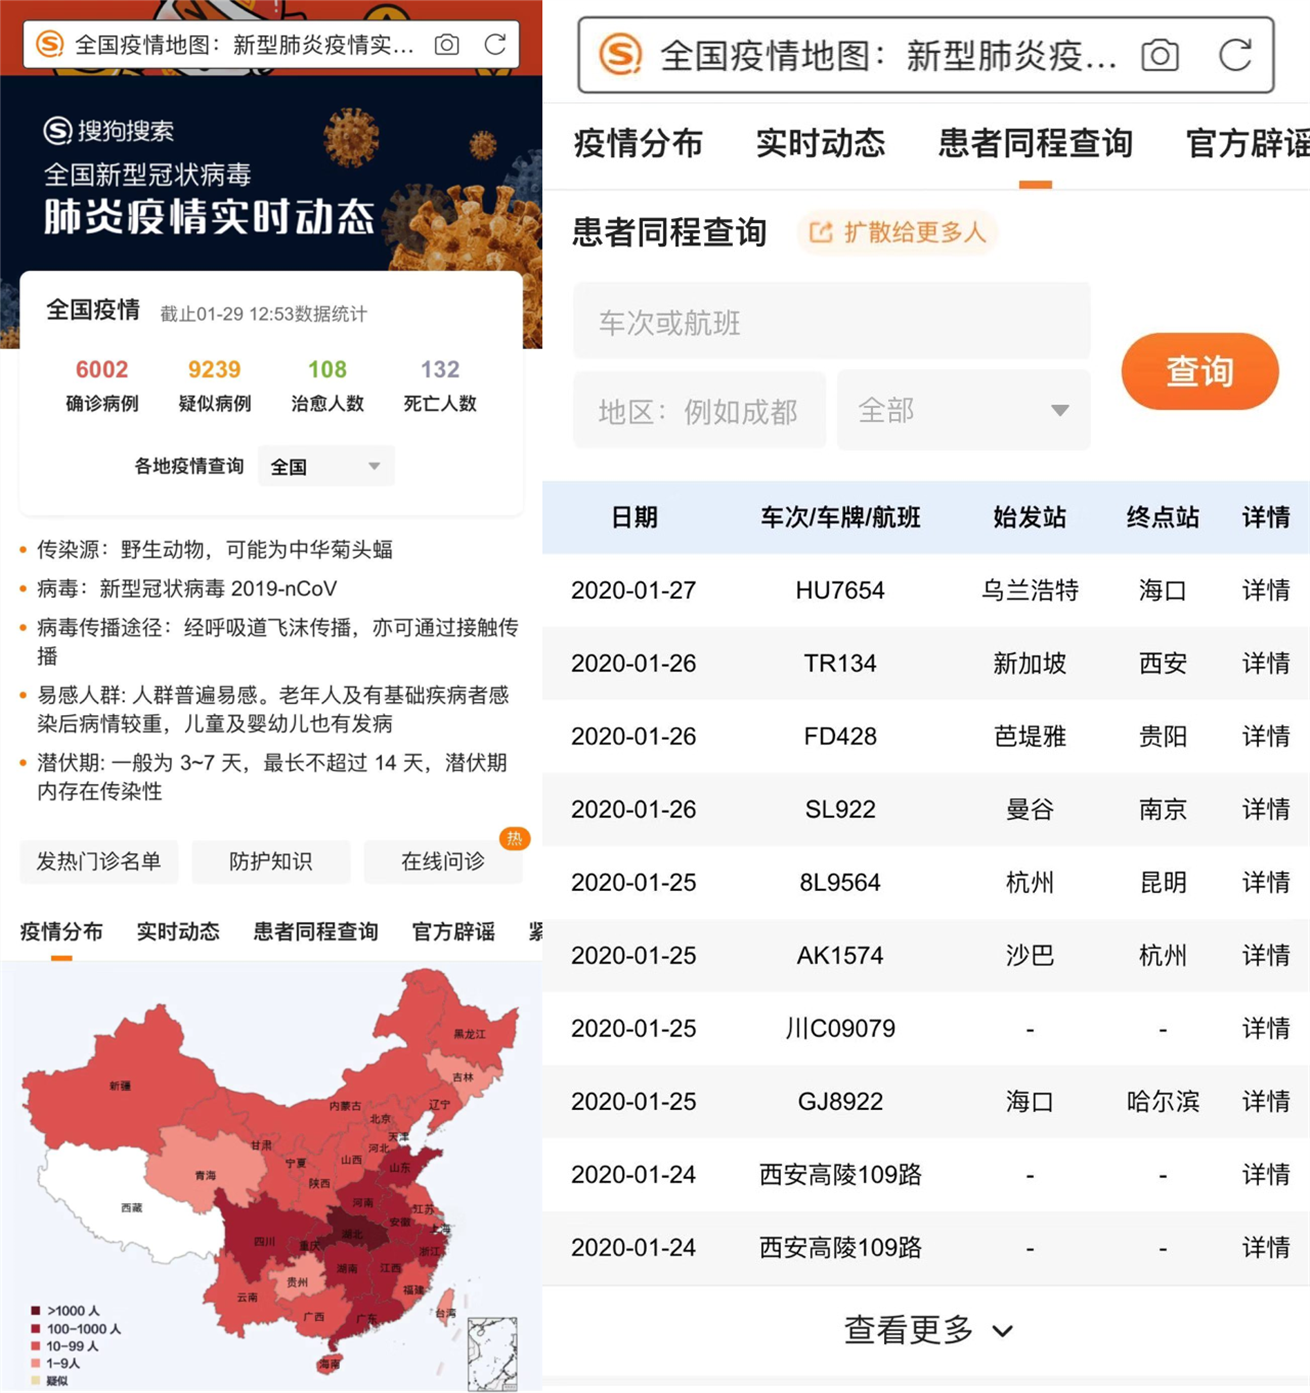The image size is (1310, 1393).
Task: Select 实时动态 in the right top navigation
Action: tap(821, 144)
